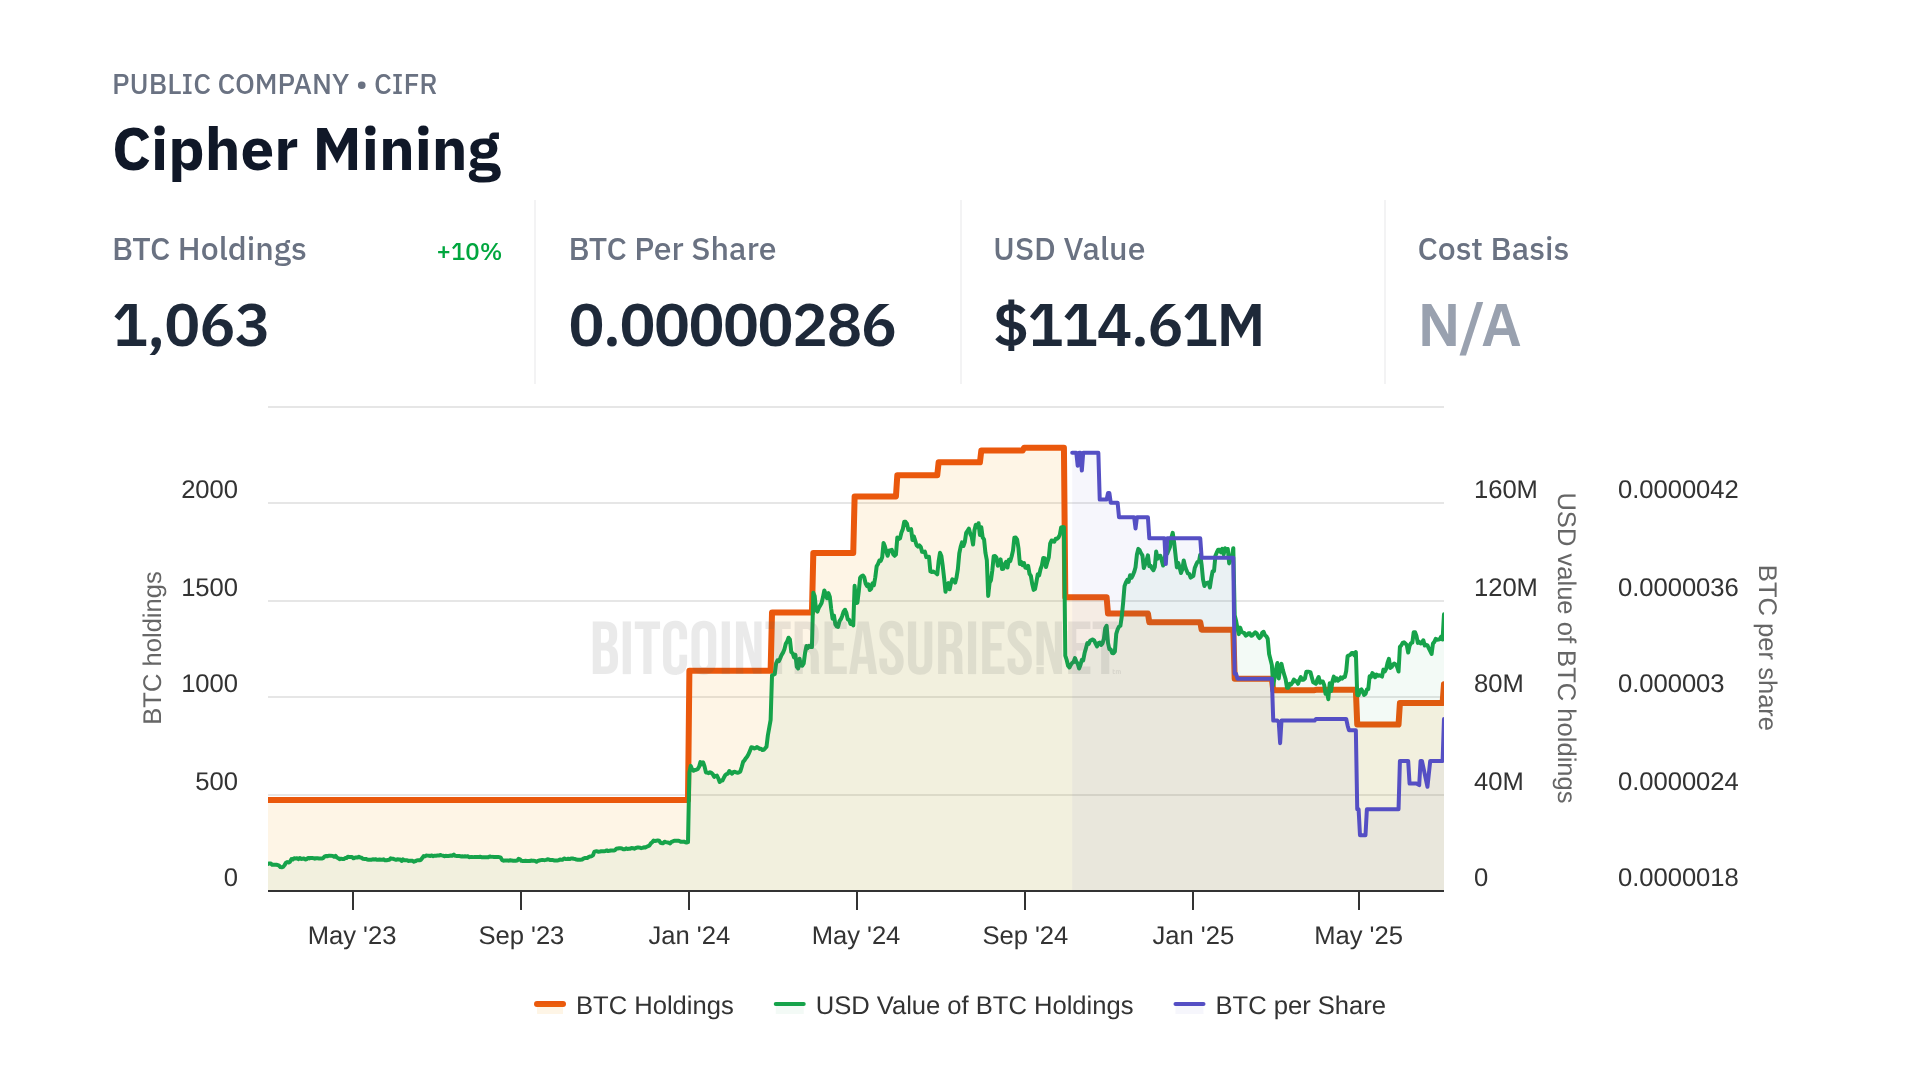Screen dimensions: 1920x1080
Task: Click the May '25 x-axis tick label
Action: click(x=1358, y=936)
